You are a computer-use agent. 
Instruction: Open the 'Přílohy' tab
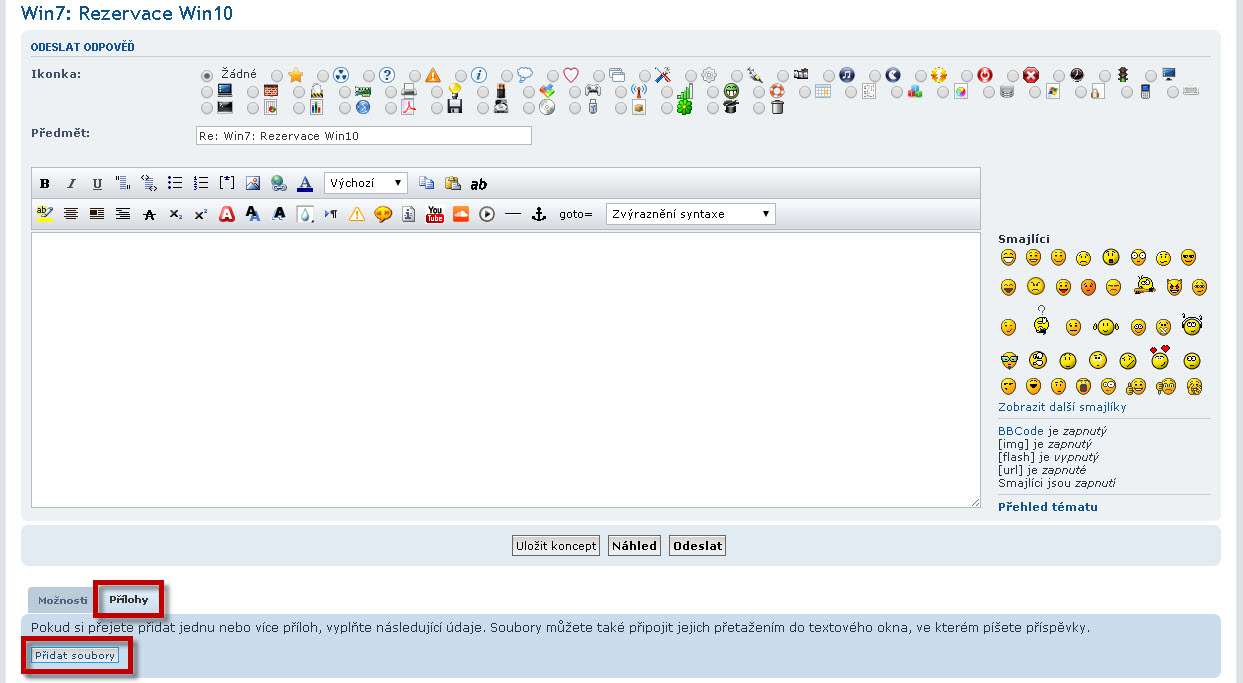click(x=129, y=600)
